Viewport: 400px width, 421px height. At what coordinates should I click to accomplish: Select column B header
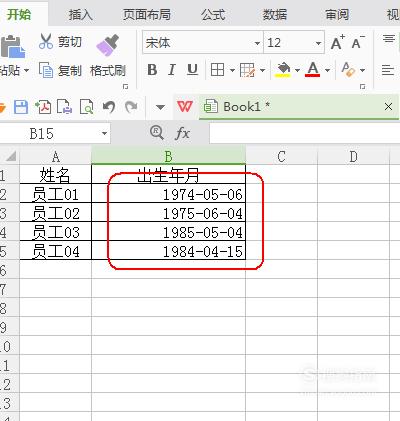(169, 156)
